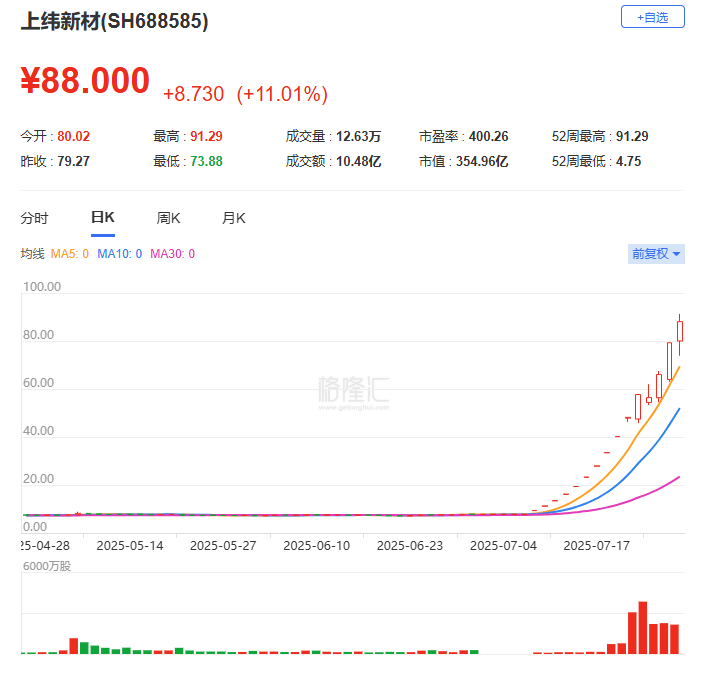724x681 pixels.
Task: Click the MA30 moving average label
Action: point(173,254)
